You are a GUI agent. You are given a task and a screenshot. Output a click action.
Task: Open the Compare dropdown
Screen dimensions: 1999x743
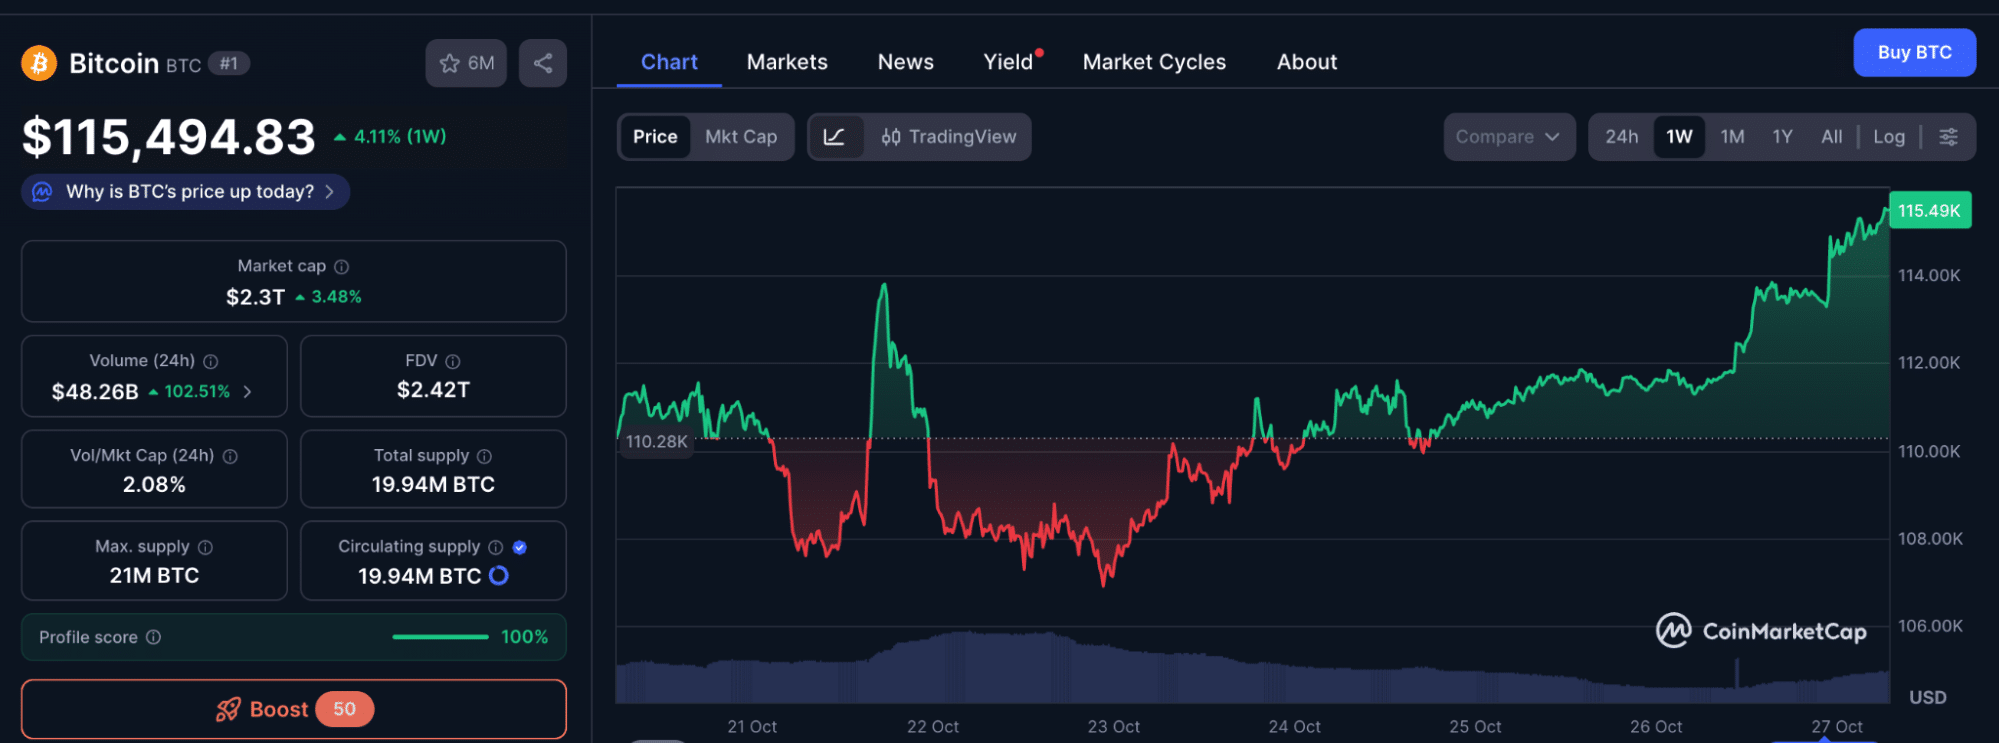[1508, 137]
